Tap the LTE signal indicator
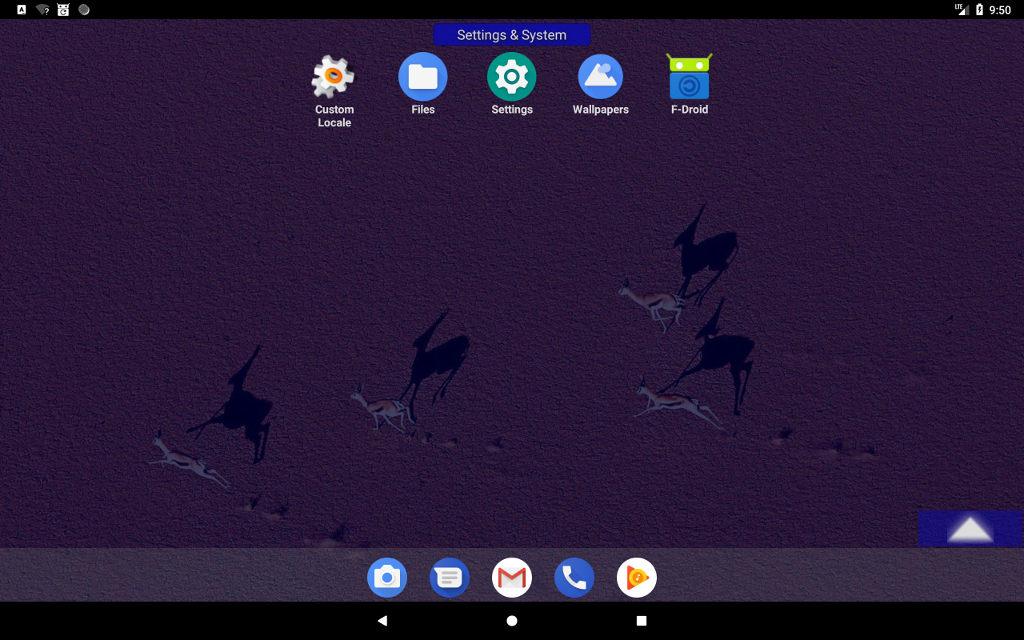The height and width of the screenshot is (640, 1024). [961, 10]
